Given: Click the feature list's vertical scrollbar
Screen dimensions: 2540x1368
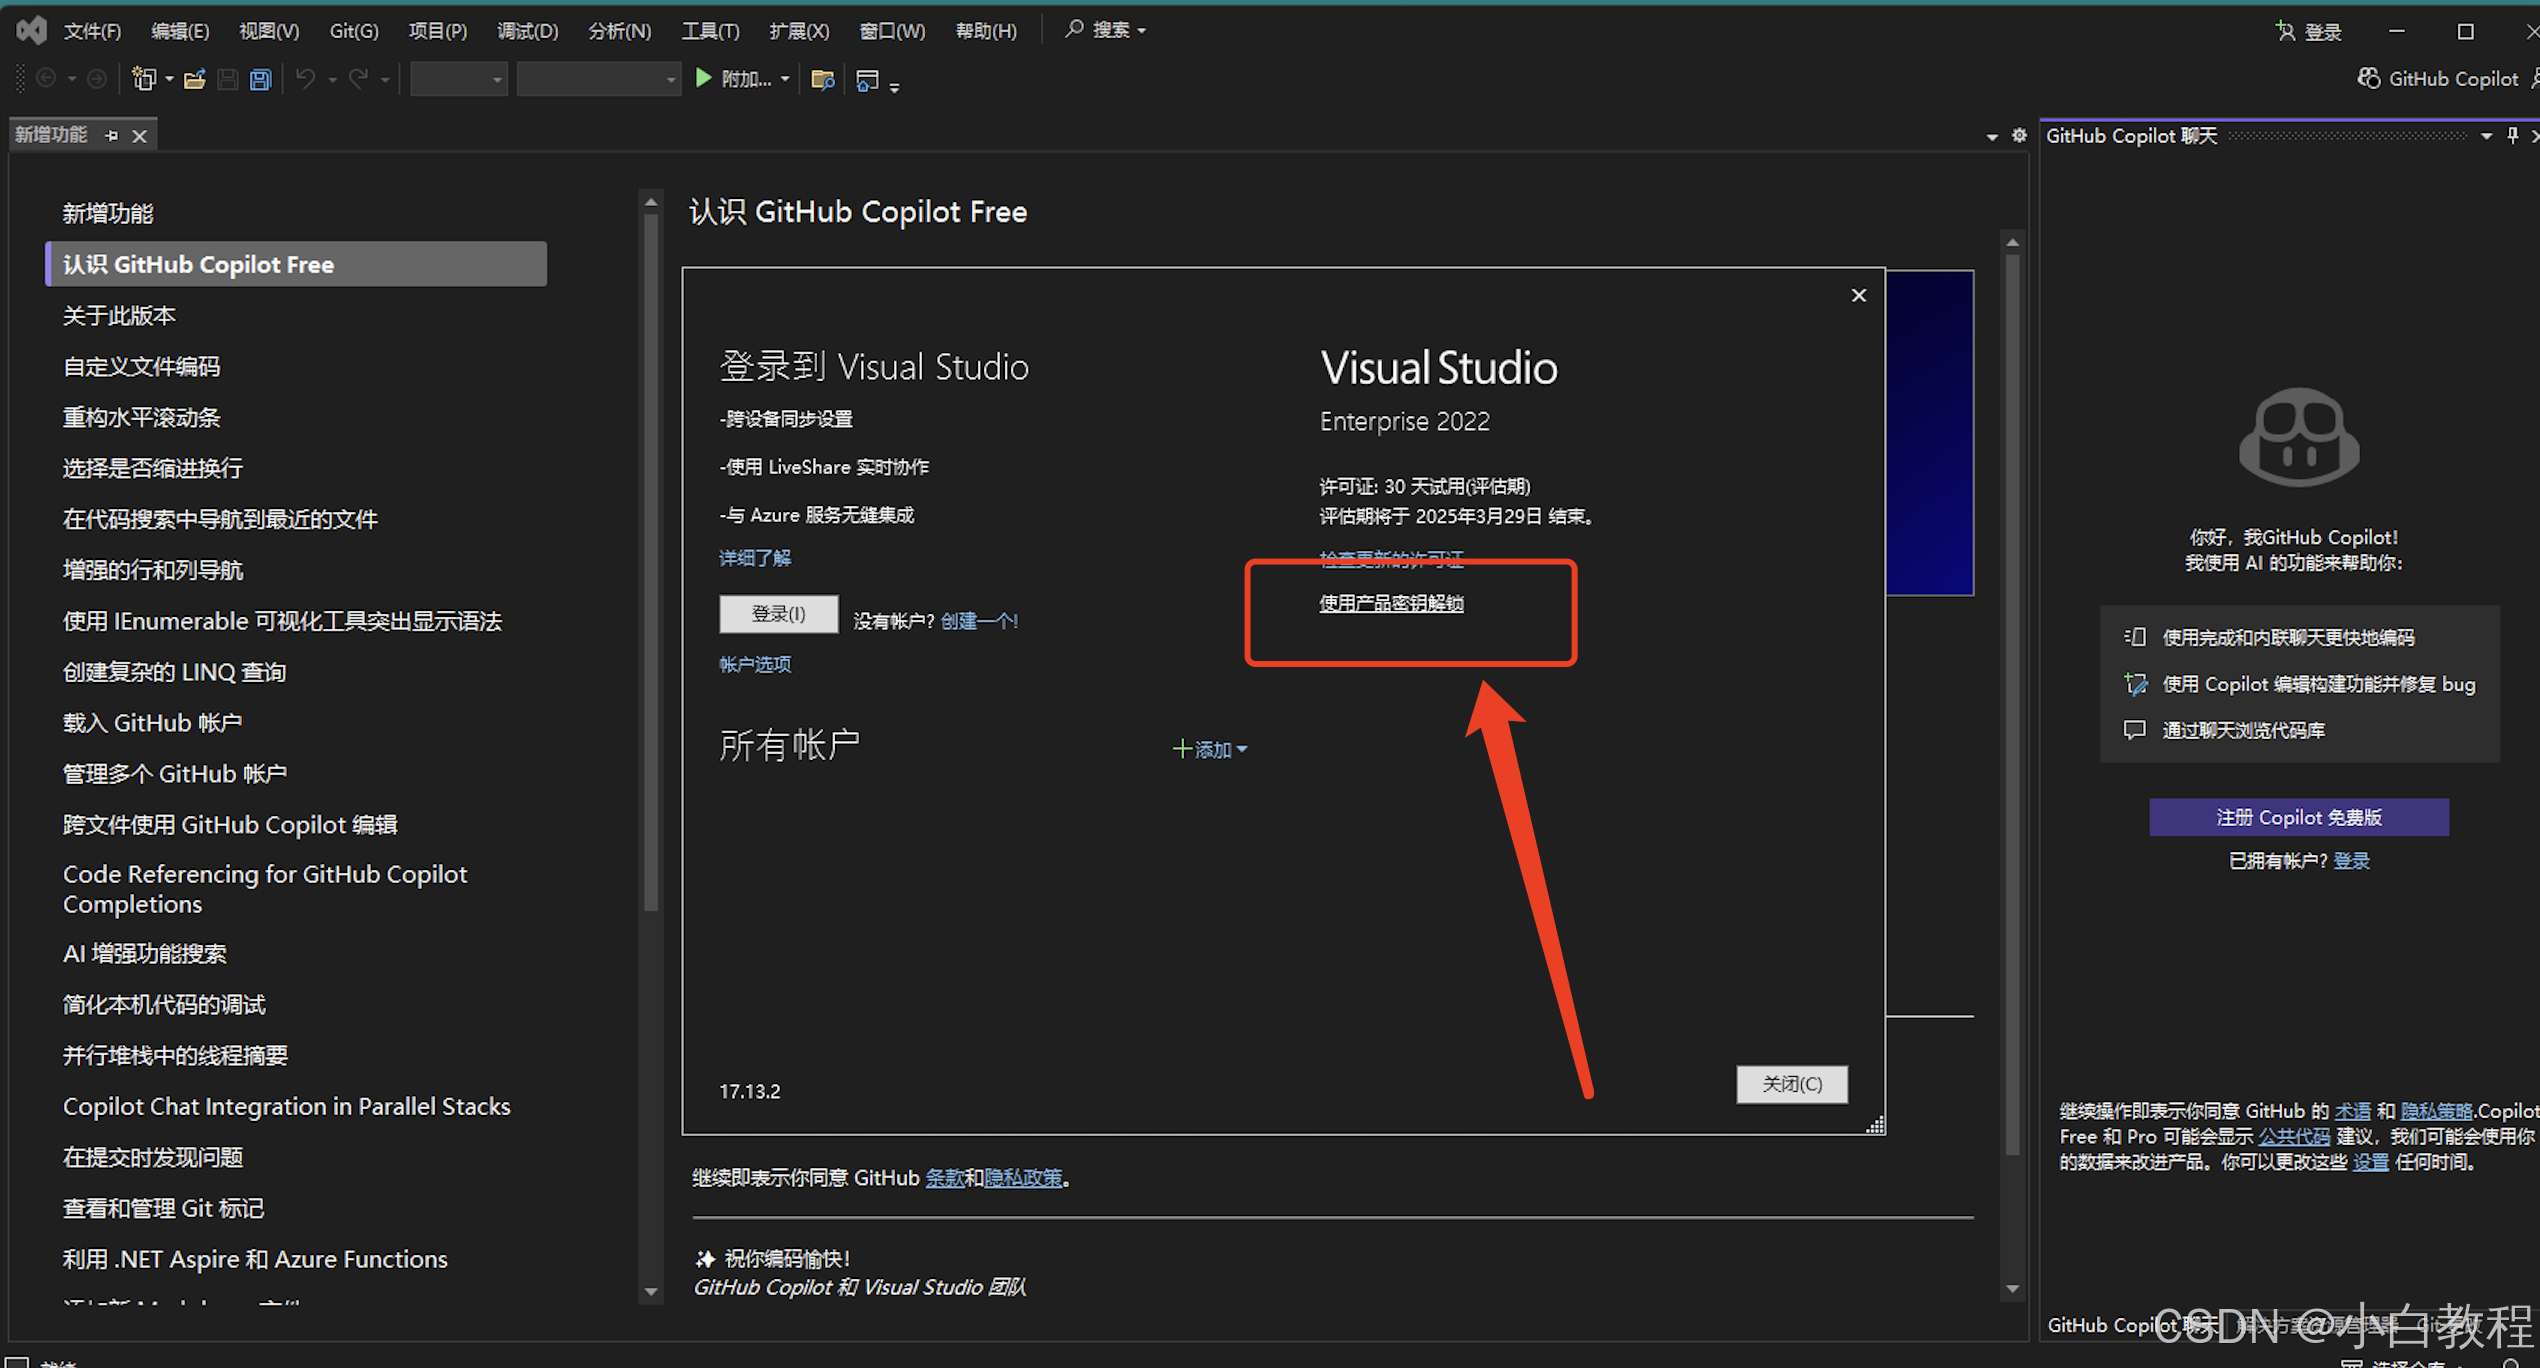Looking at the screenshot, I should [651, 560].
